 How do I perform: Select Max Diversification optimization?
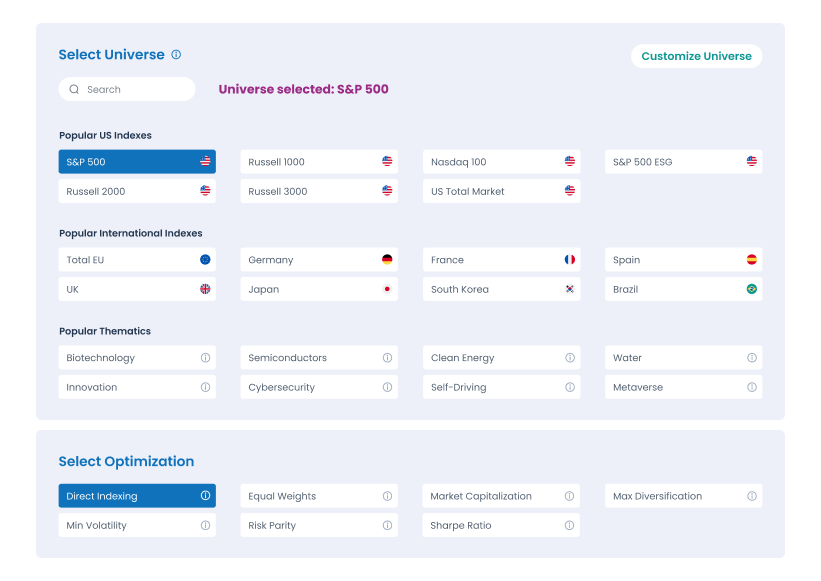pos(683,496)
